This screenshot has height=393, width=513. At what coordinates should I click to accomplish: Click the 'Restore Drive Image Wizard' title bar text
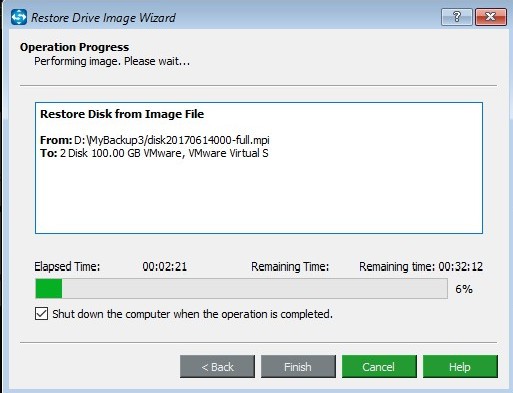pos(103,18)
